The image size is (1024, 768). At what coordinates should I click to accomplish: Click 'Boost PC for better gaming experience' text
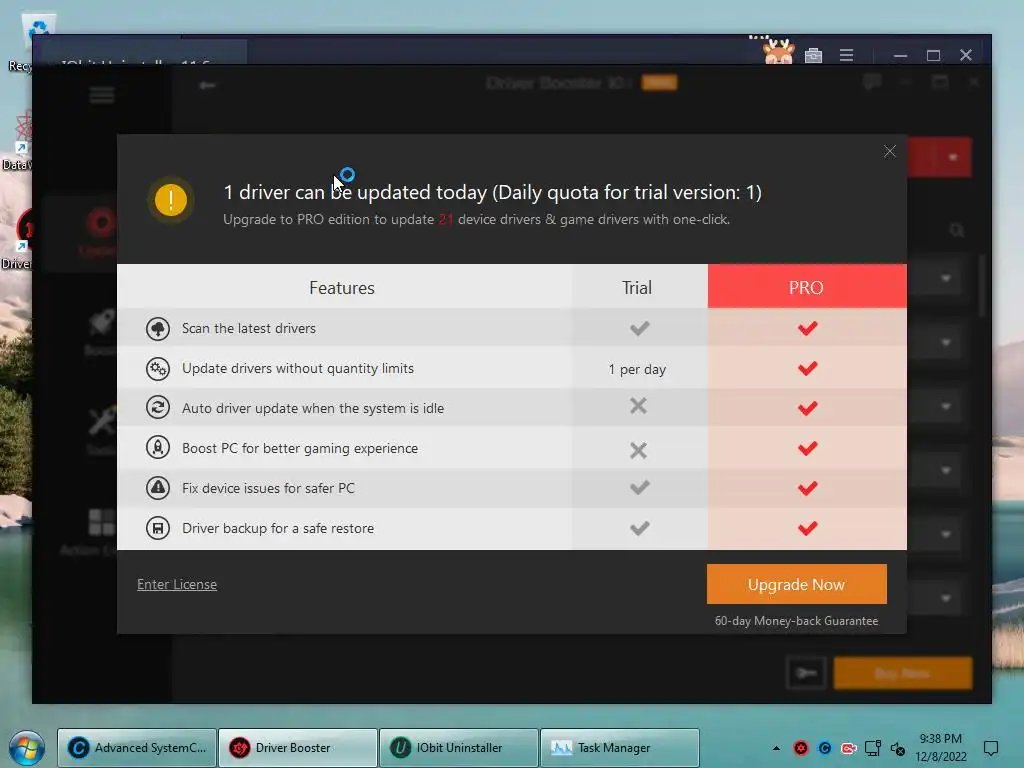click(300, 448)
